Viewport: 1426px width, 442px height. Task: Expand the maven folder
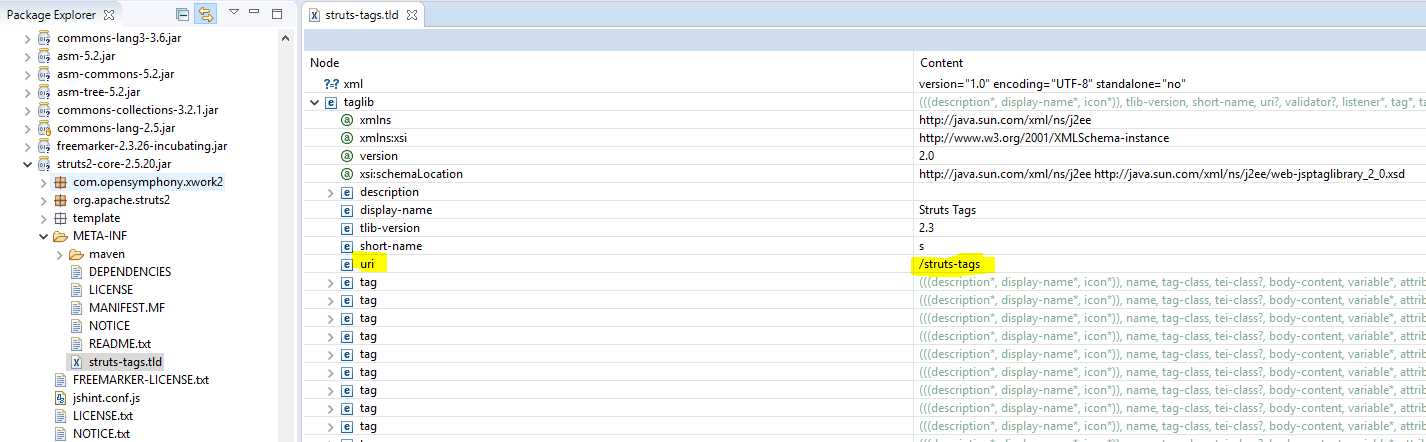59,254
